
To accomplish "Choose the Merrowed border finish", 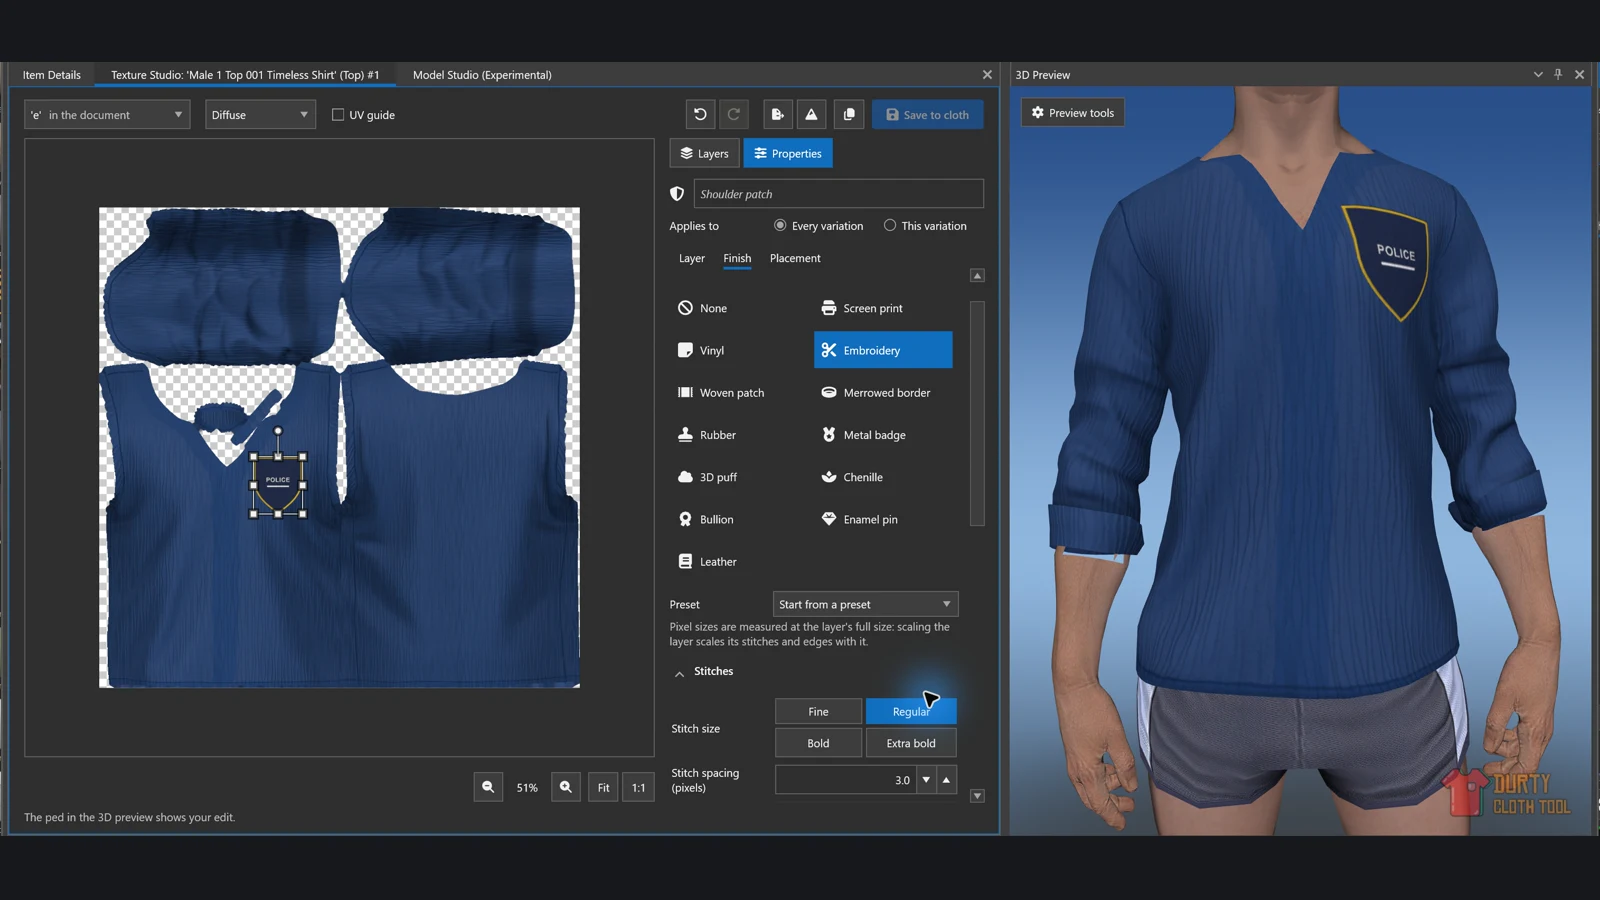I will [883, 393].
